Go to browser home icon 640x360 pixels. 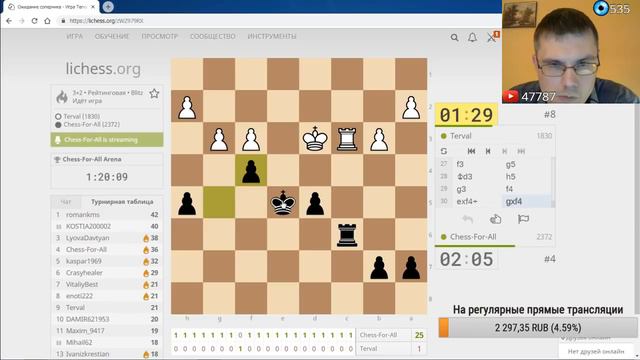click(47, 21)
